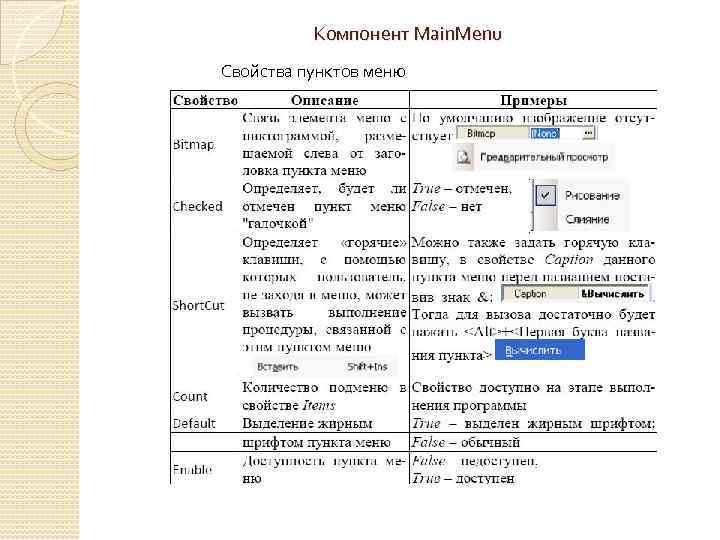The width and height of the screenshot is (720, 540).
Task: Click the Свойство column header
Action: pyautogui.click(x=205, y=100)
